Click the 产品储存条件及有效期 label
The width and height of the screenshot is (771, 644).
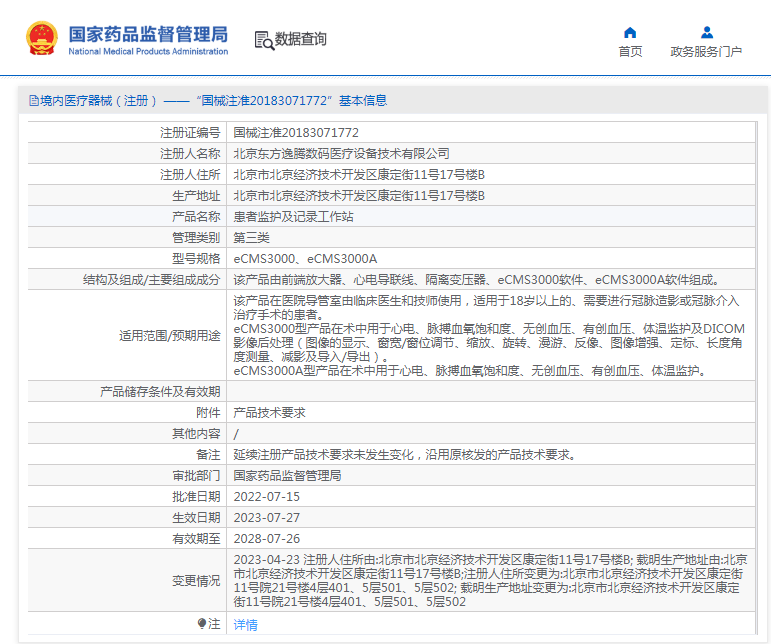160,392
